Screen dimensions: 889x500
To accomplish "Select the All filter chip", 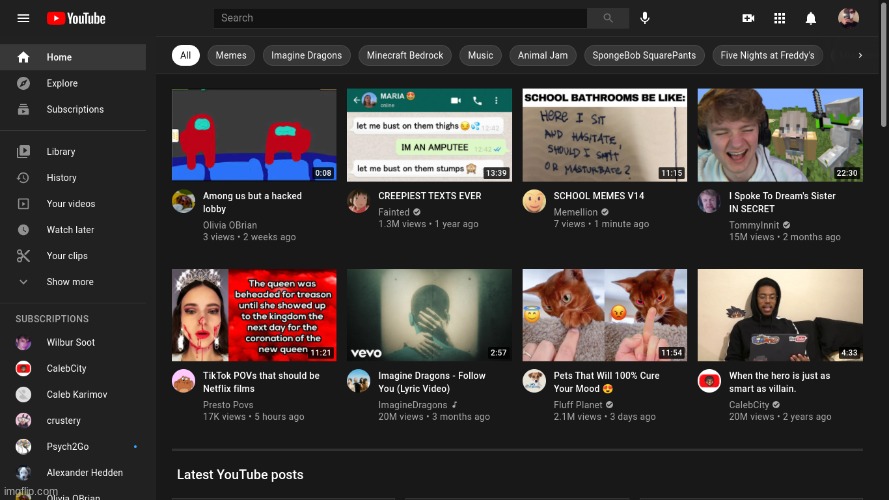I will click(x=185, y=55).
